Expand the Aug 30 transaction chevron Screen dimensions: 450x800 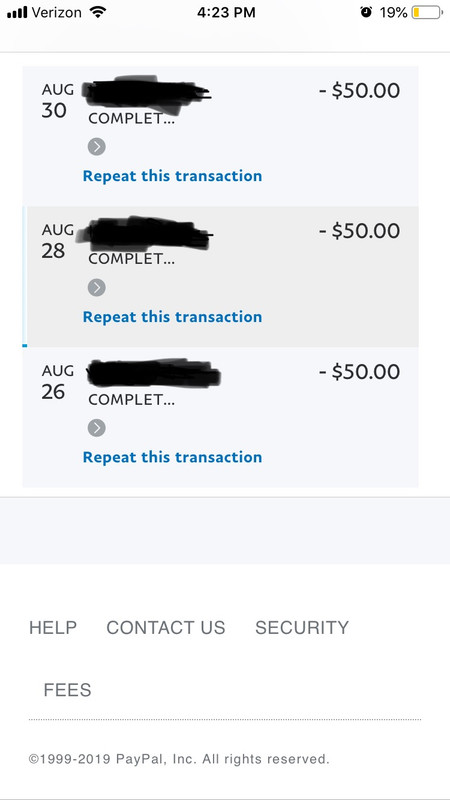(96, 147)
